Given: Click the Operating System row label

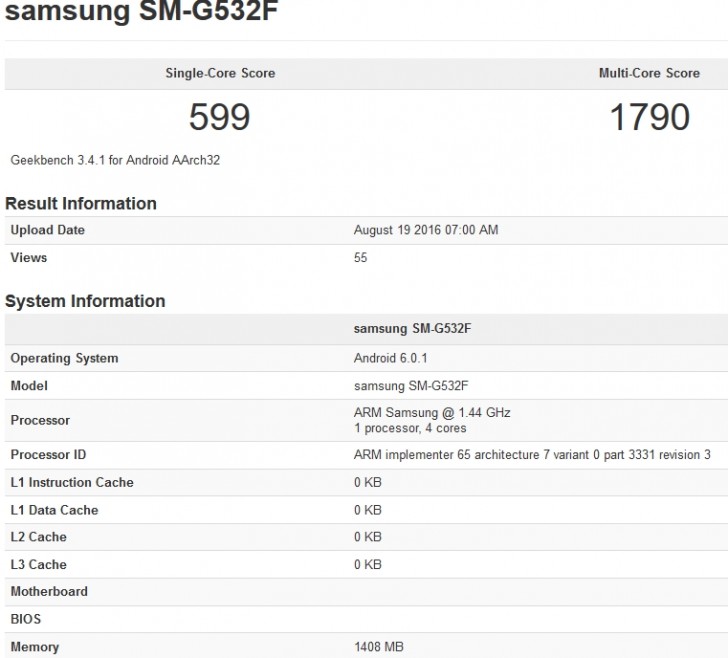Looking at the screenshot, I should click(x=64, y=358).
